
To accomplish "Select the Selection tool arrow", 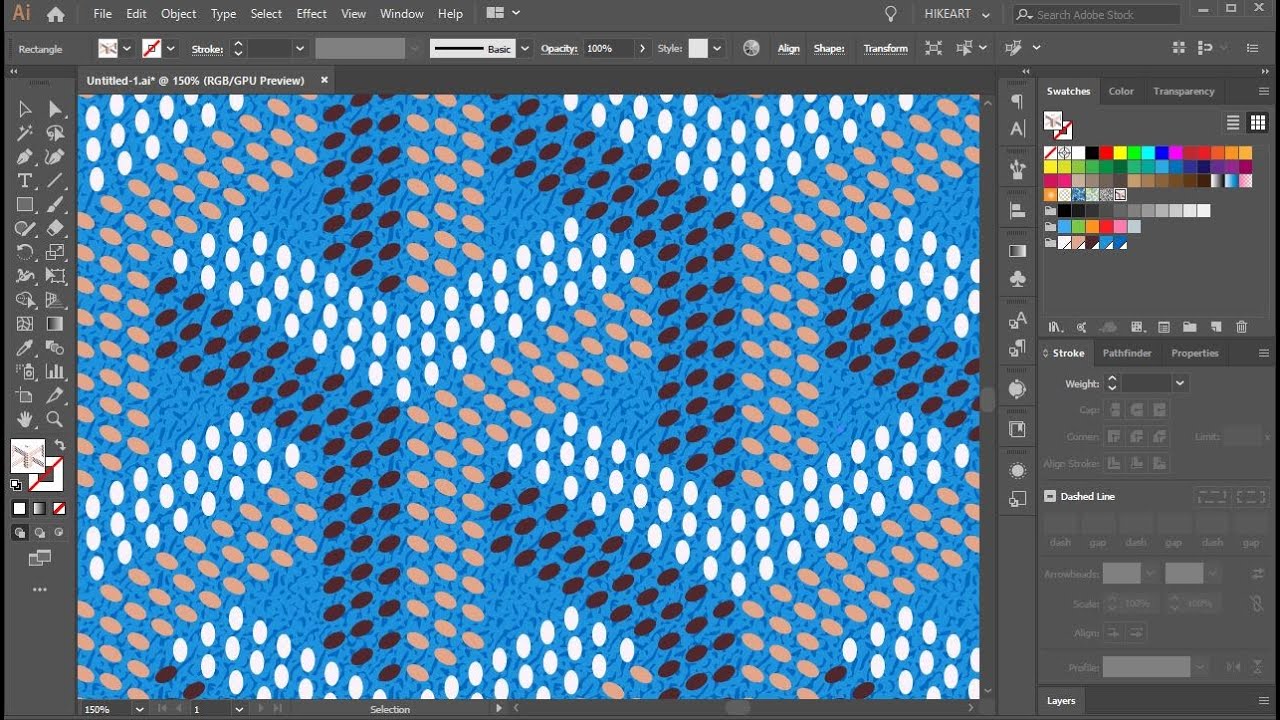I will pos(25,109).
